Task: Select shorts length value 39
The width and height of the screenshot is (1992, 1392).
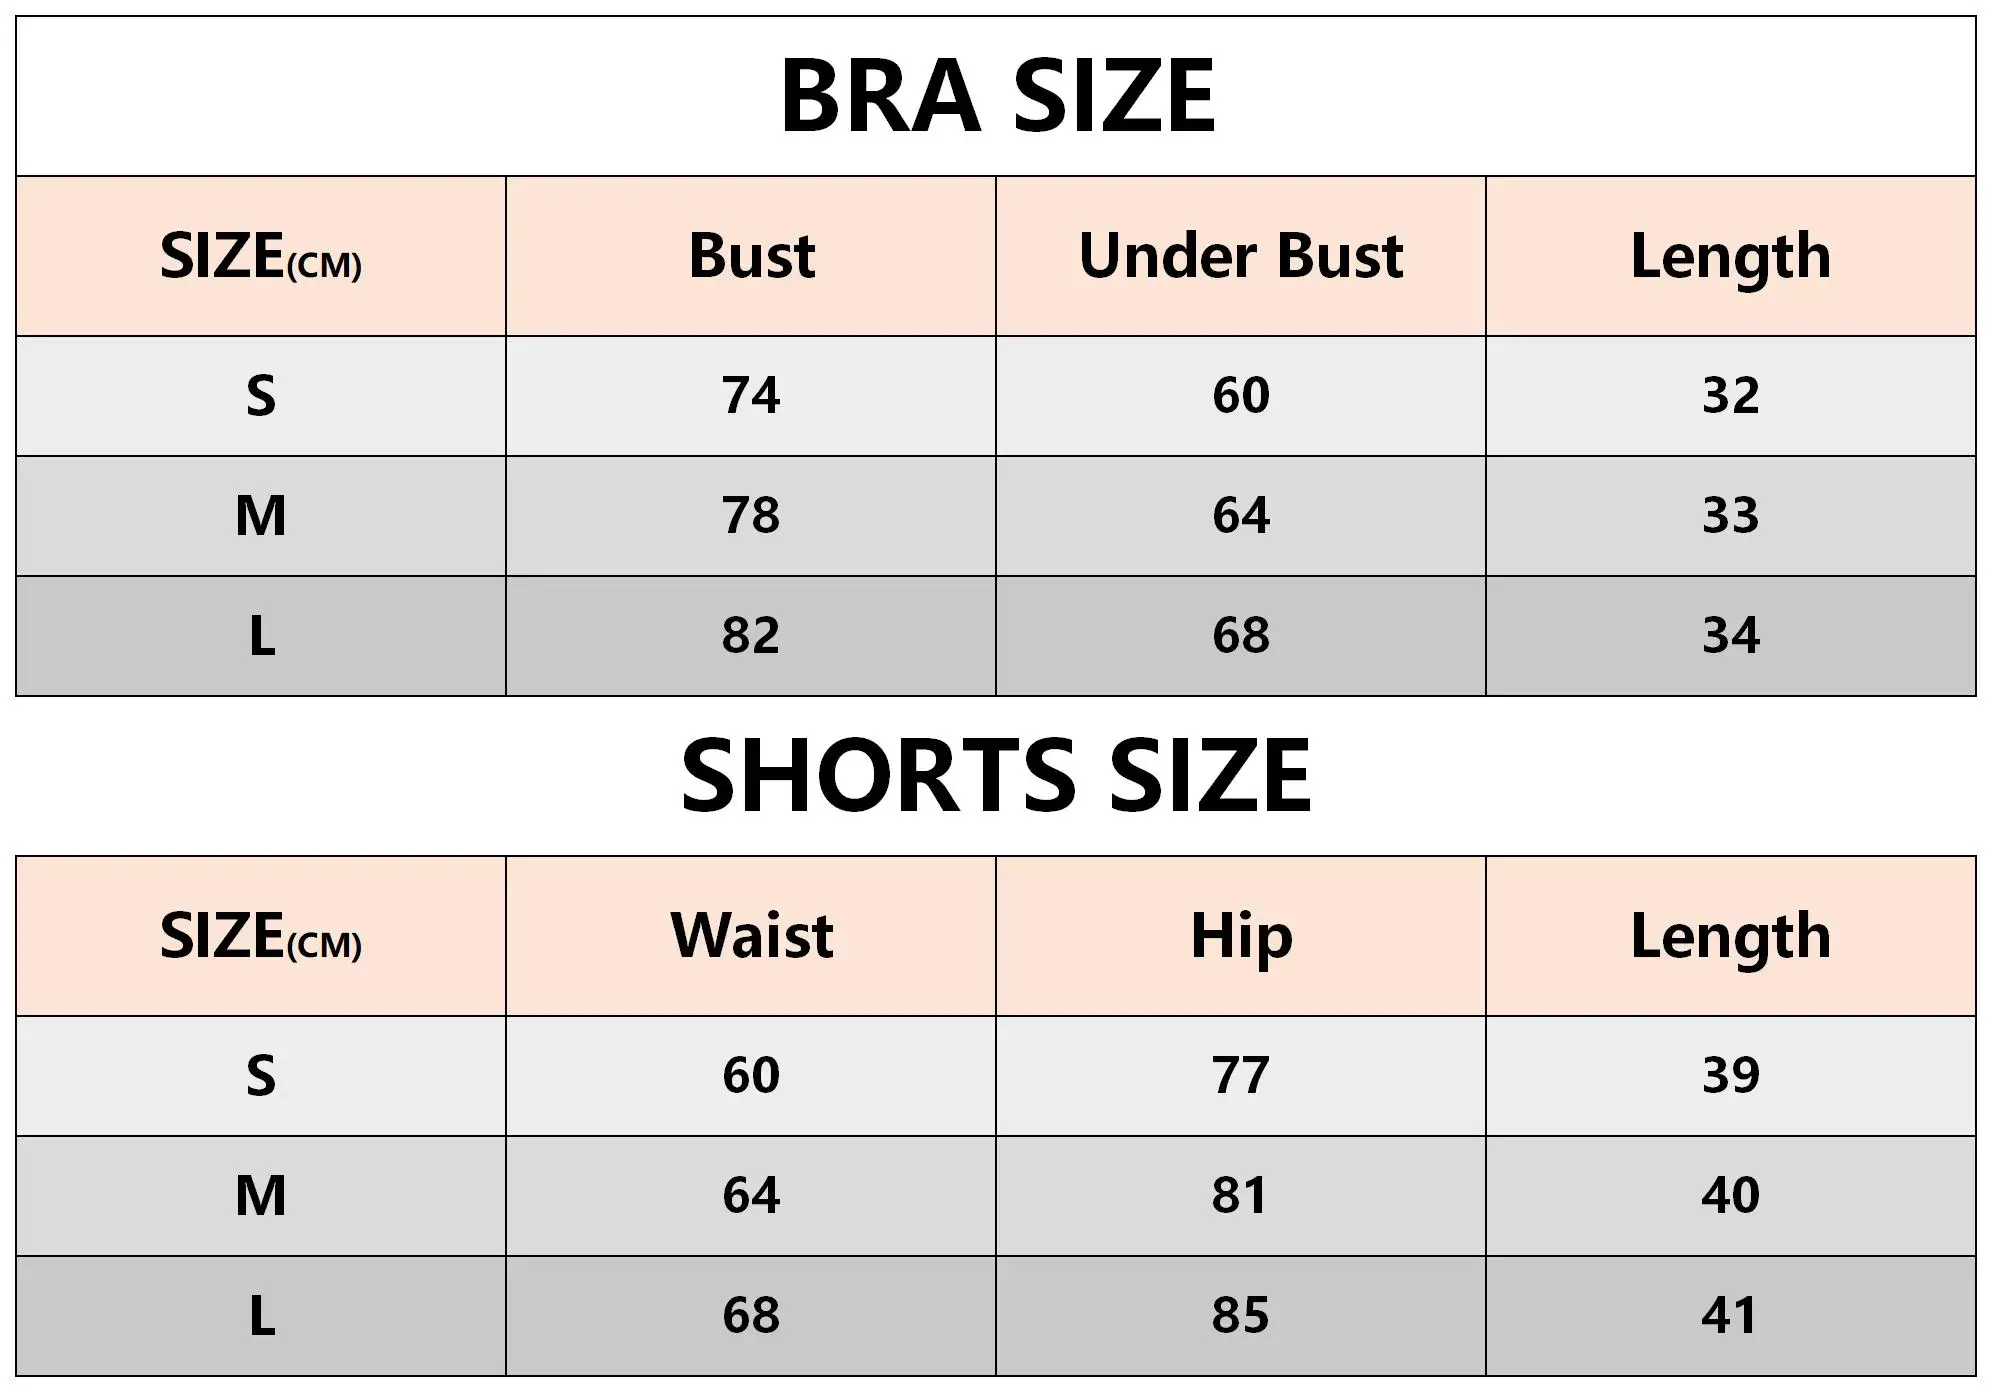Action: (1731, 1076)
